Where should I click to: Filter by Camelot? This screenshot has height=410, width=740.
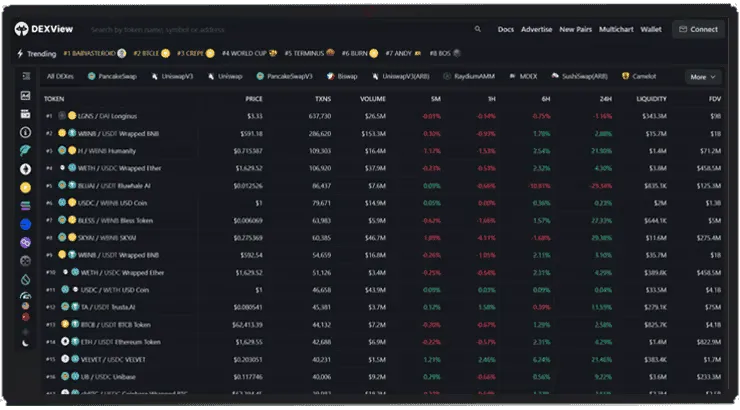tap(639, 76)
